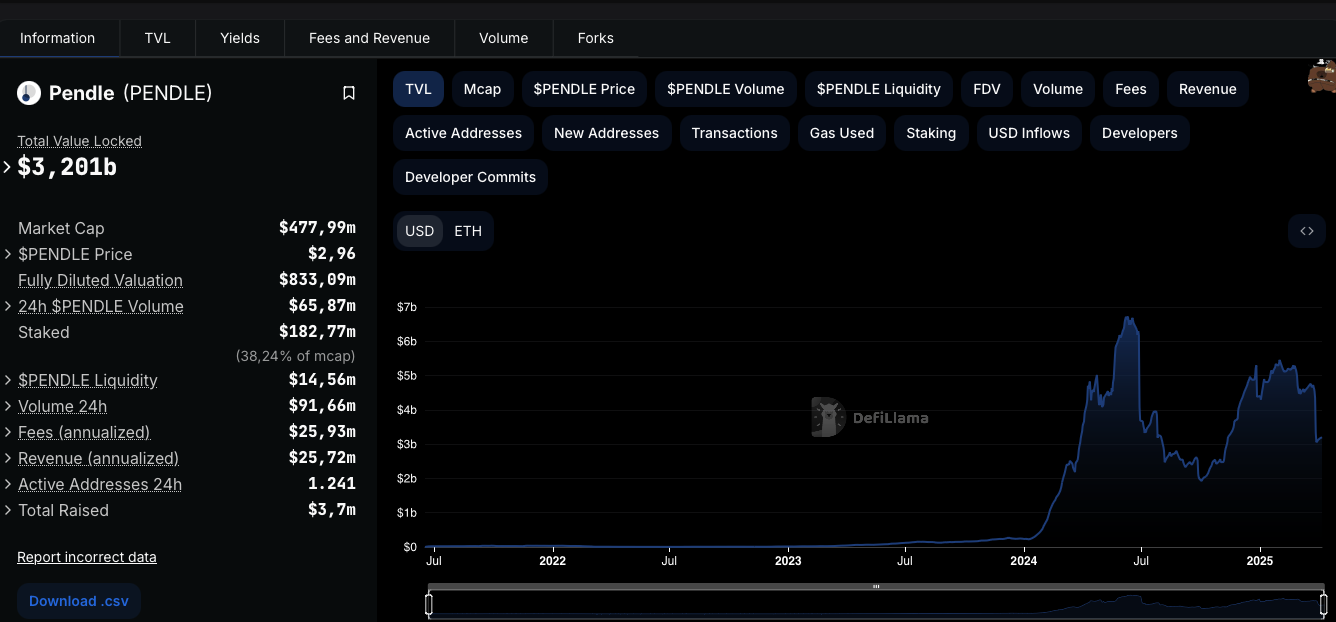The image size is (1336, 622).
Task: Click the left range slider handle
Action: 429,604
